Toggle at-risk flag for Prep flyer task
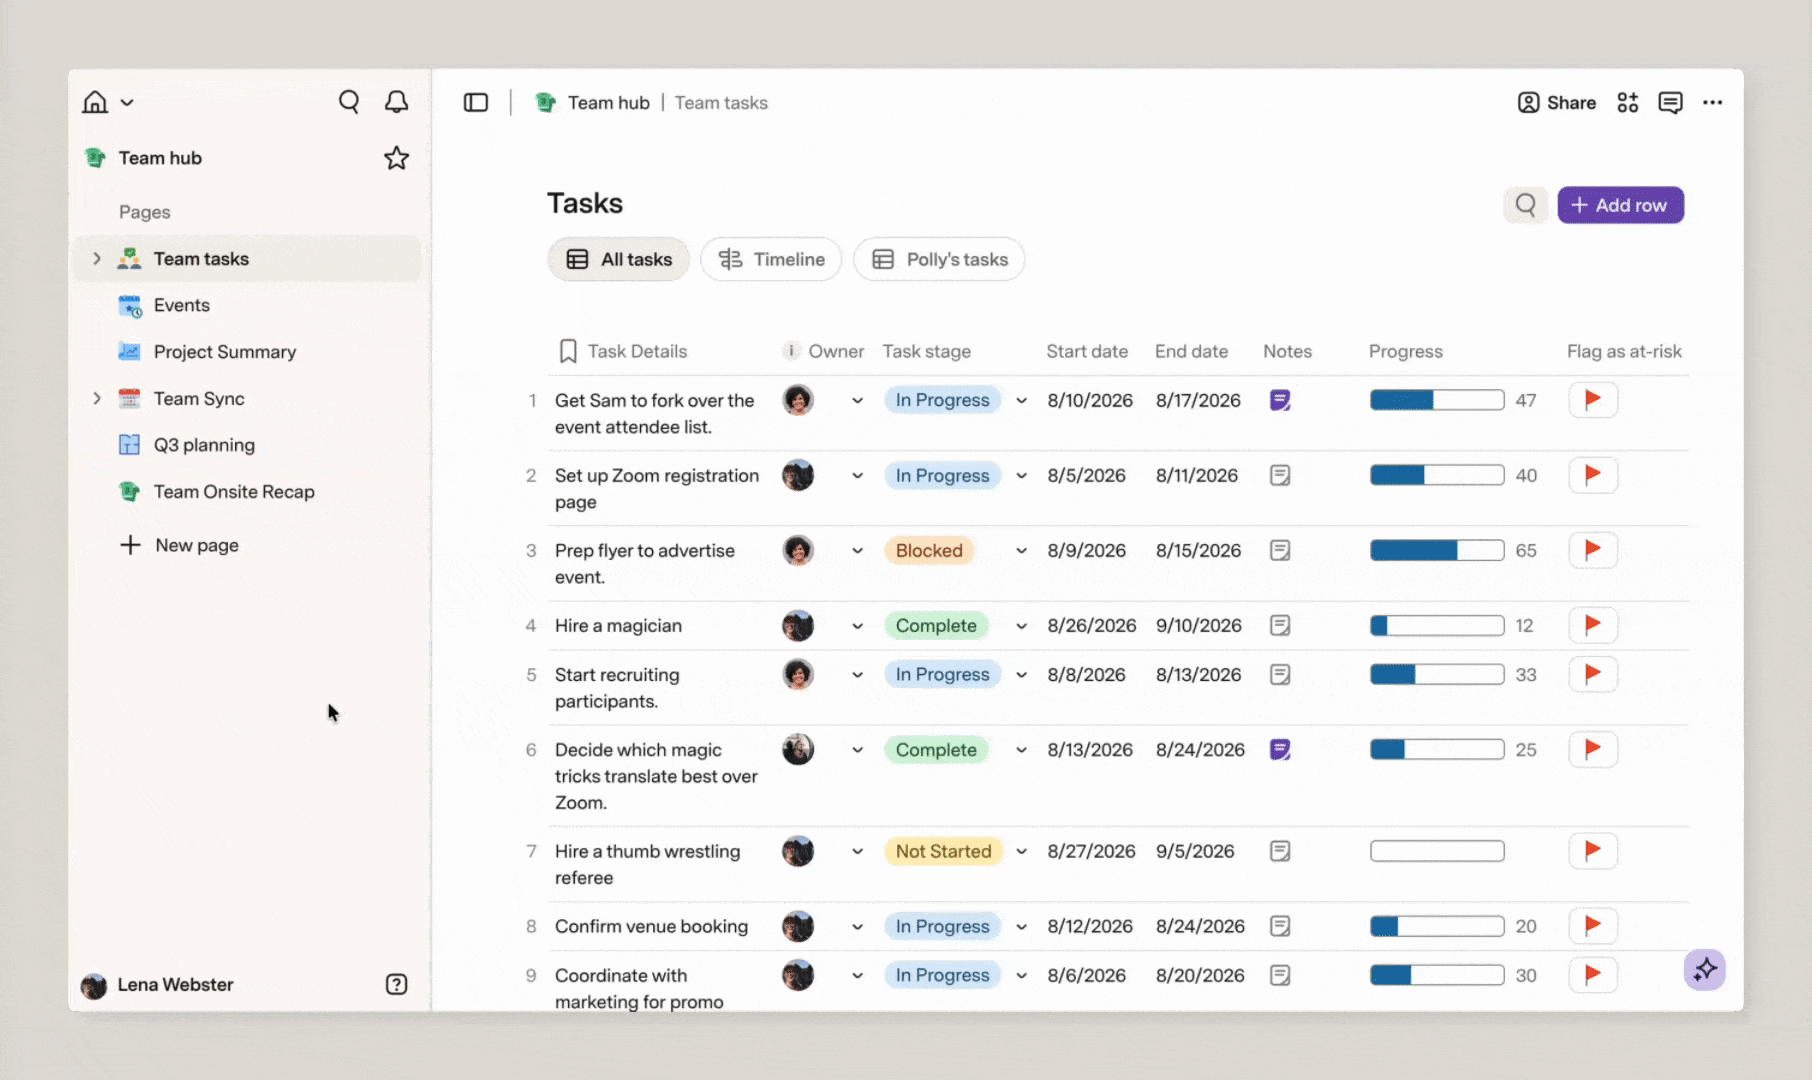The height and width of the screenshot is (1080, 1812). pyautogui.click(x=1593, y=550)
